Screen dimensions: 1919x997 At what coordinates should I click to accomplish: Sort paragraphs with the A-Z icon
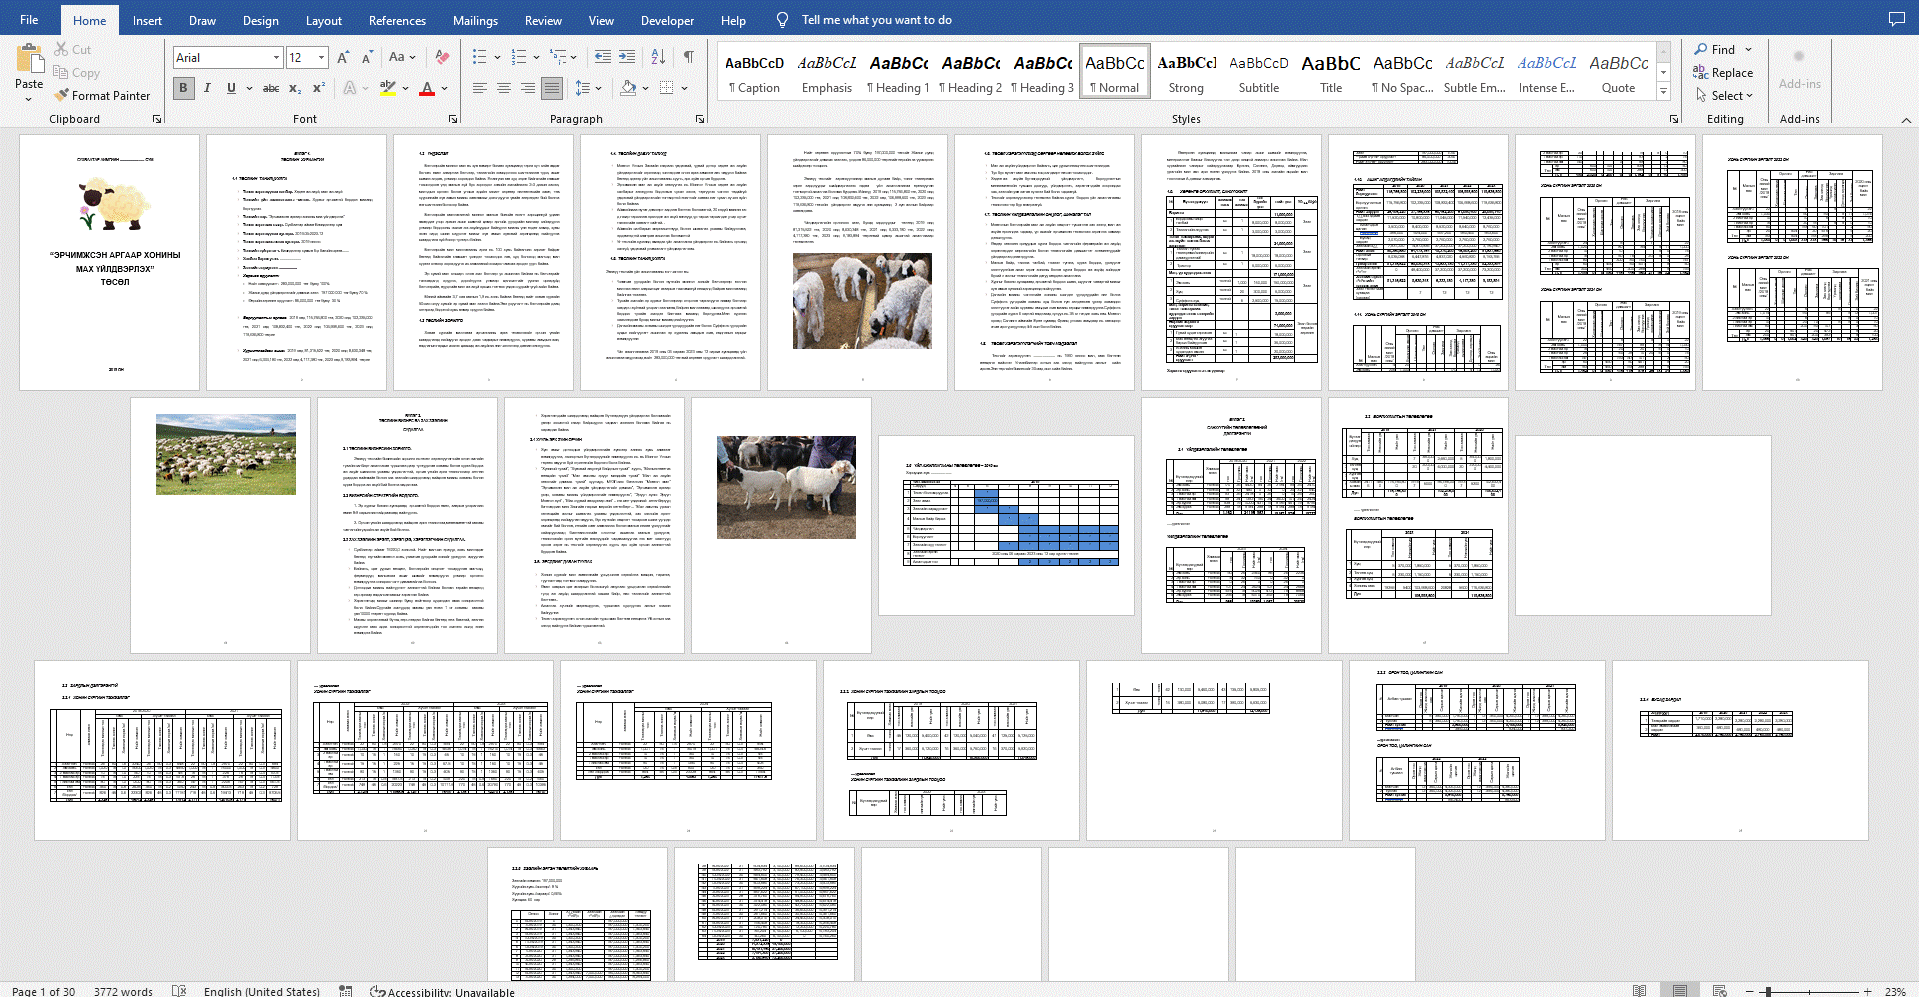(x=658, y=57)
